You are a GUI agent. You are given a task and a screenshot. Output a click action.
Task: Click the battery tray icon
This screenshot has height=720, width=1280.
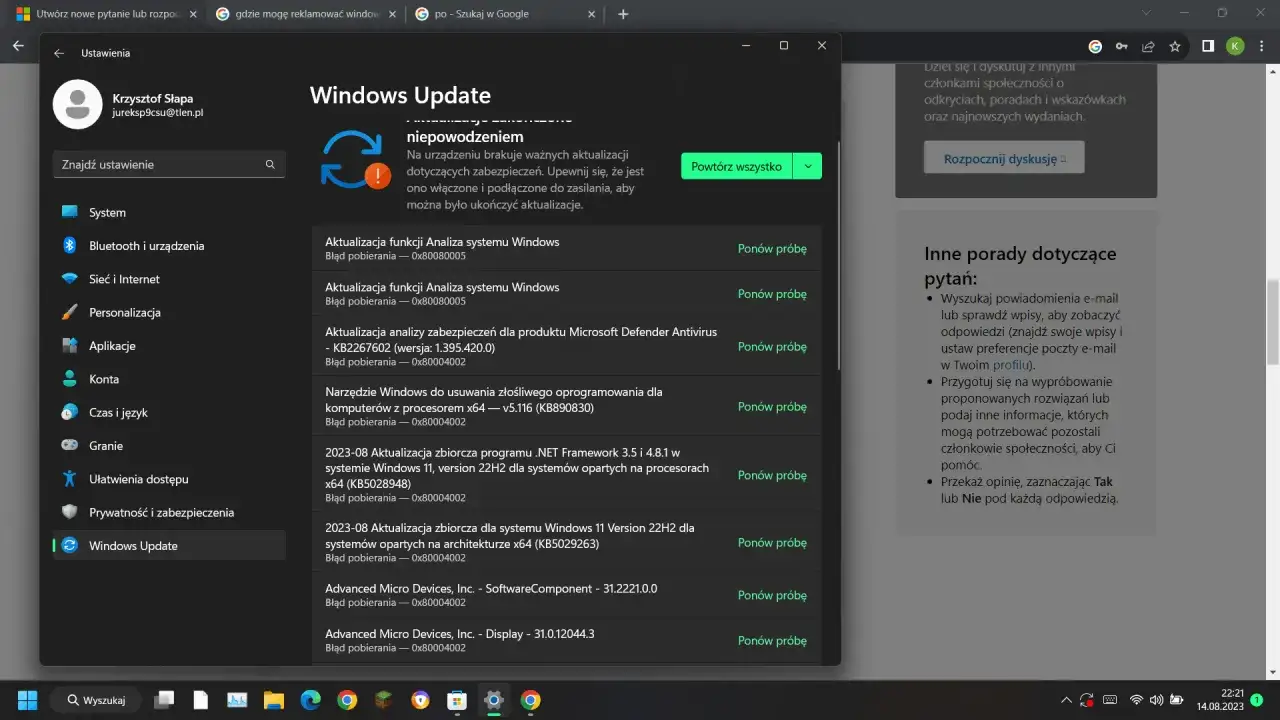[1177, 700]
